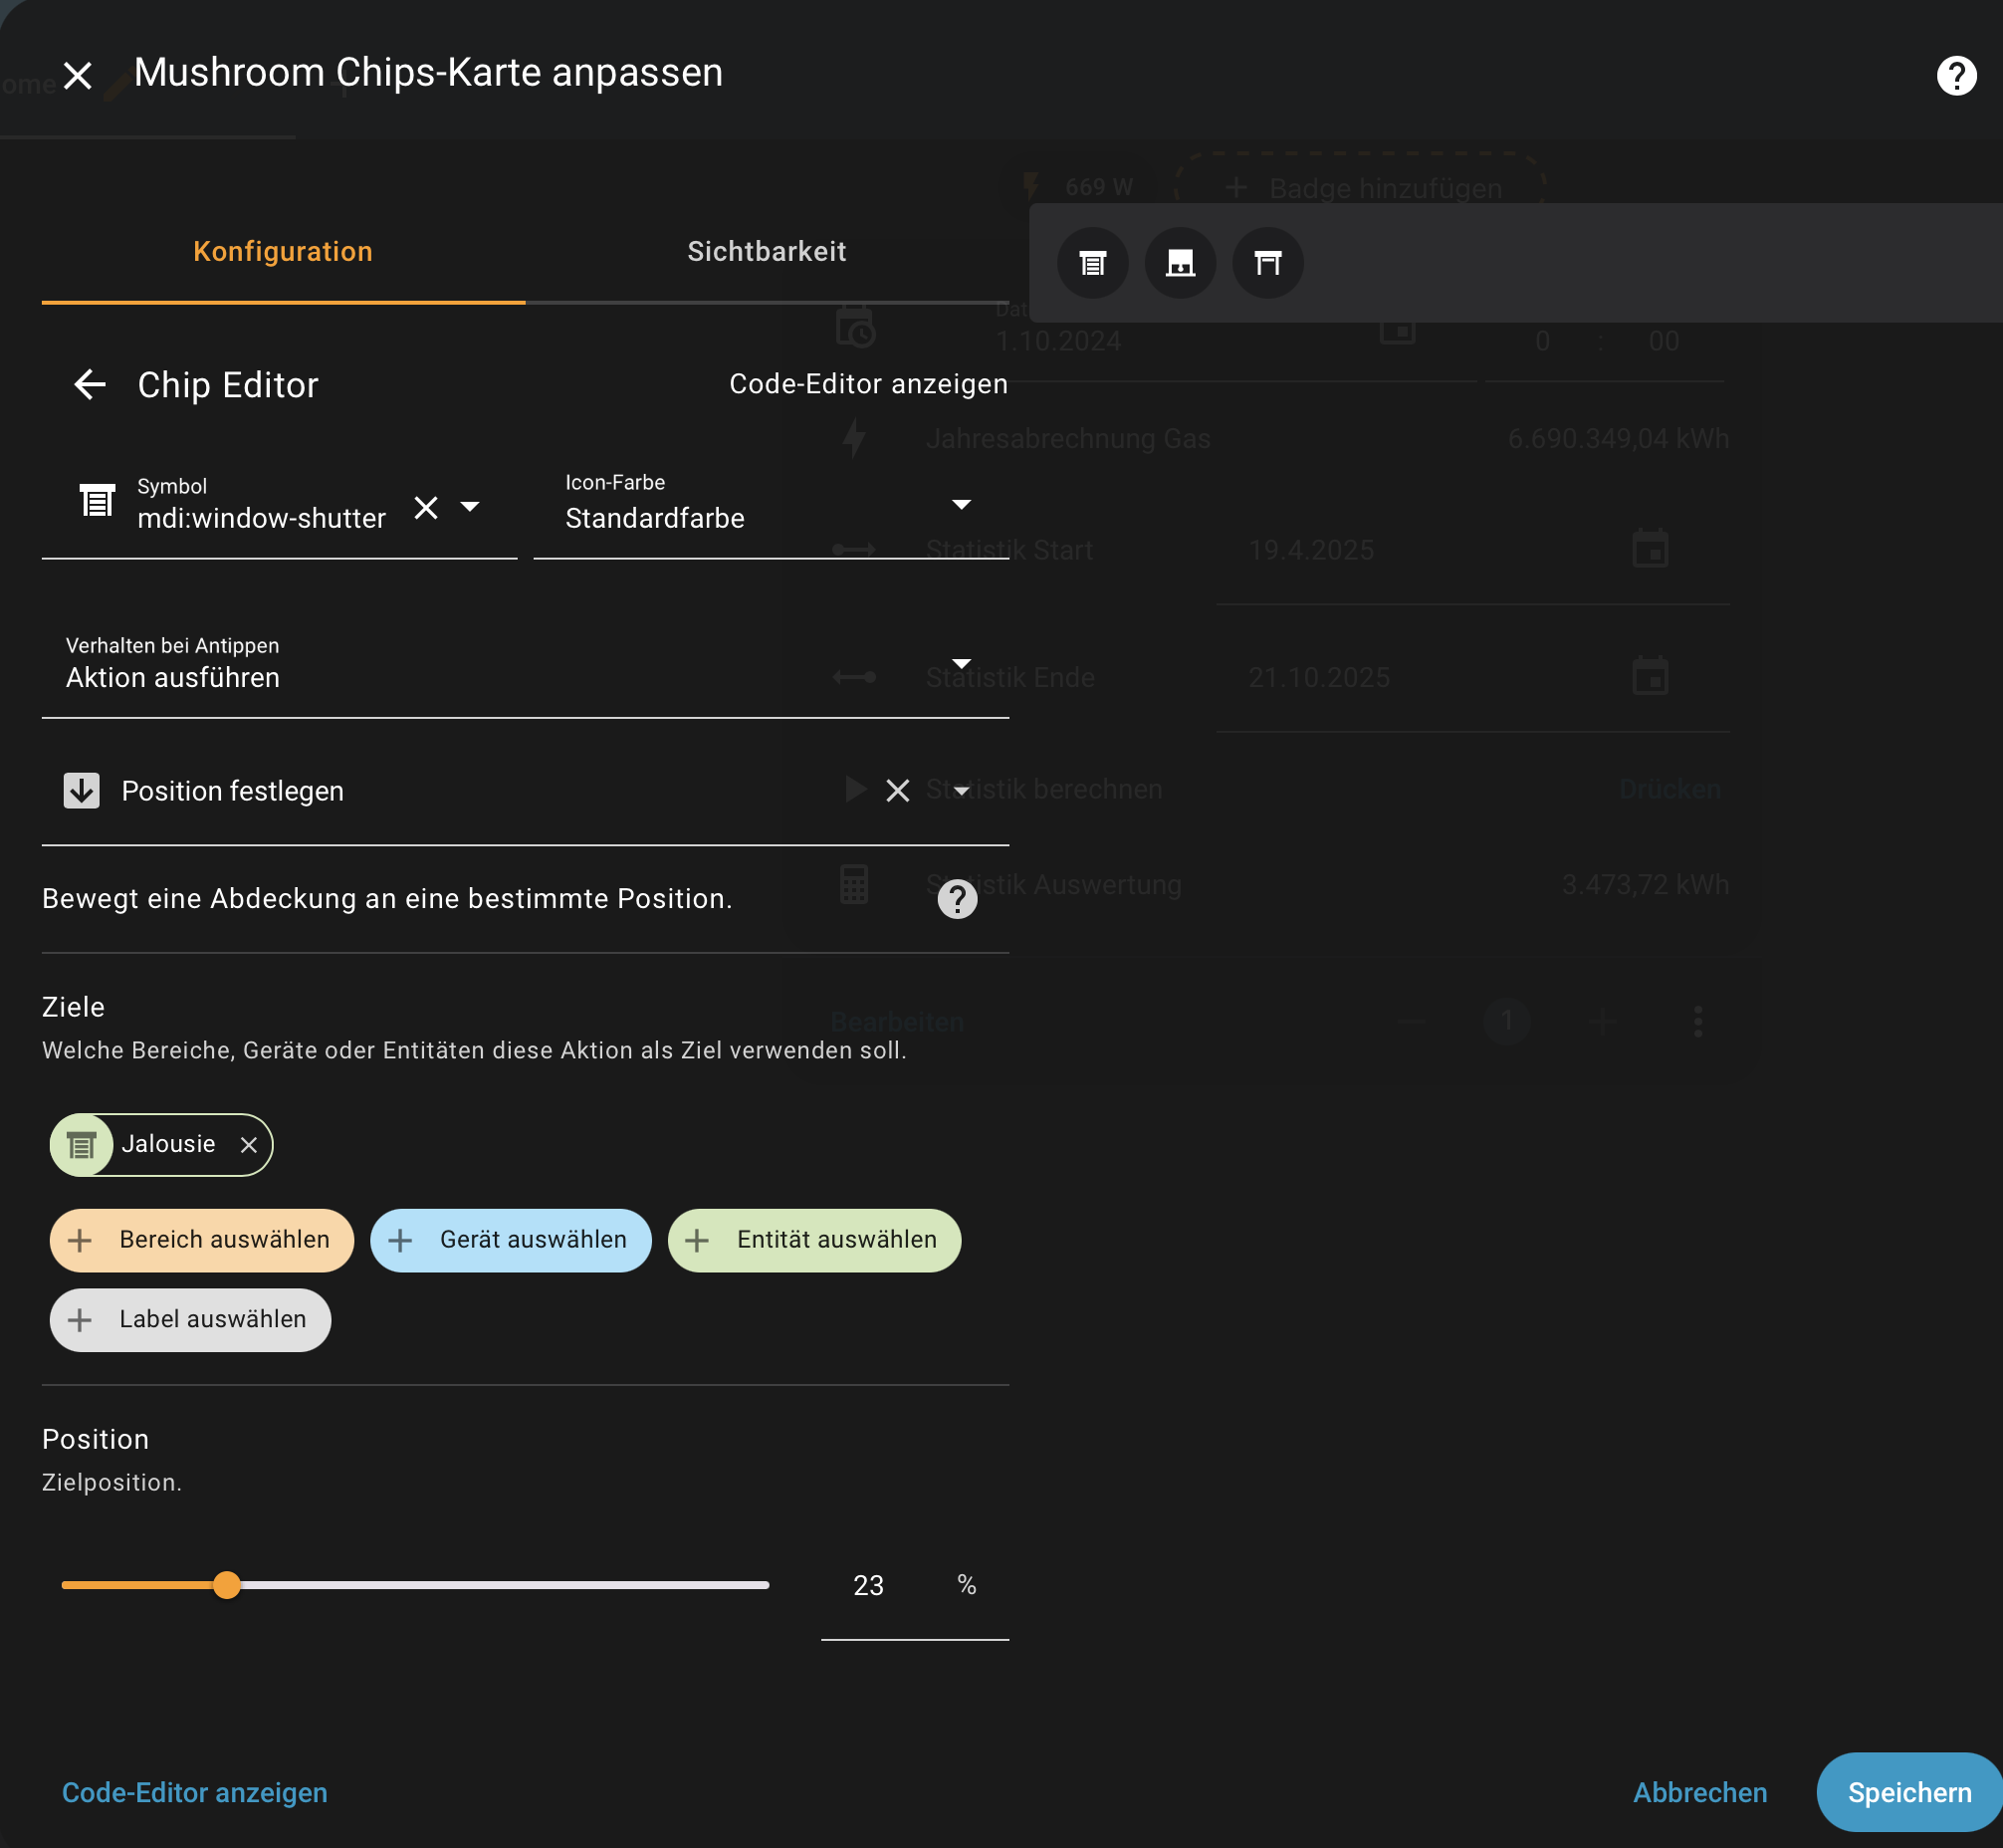
Task: Clear the Position festlegen action
Action: (x=897, y=791)
